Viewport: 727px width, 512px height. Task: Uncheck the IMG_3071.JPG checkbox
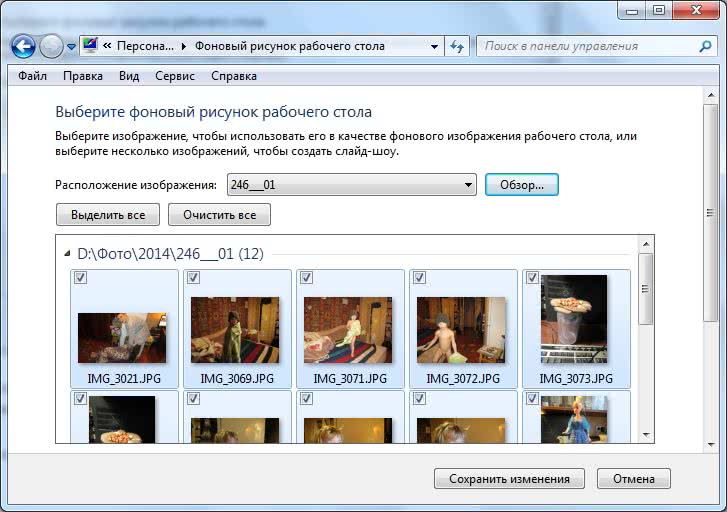[x=306, y=277]
